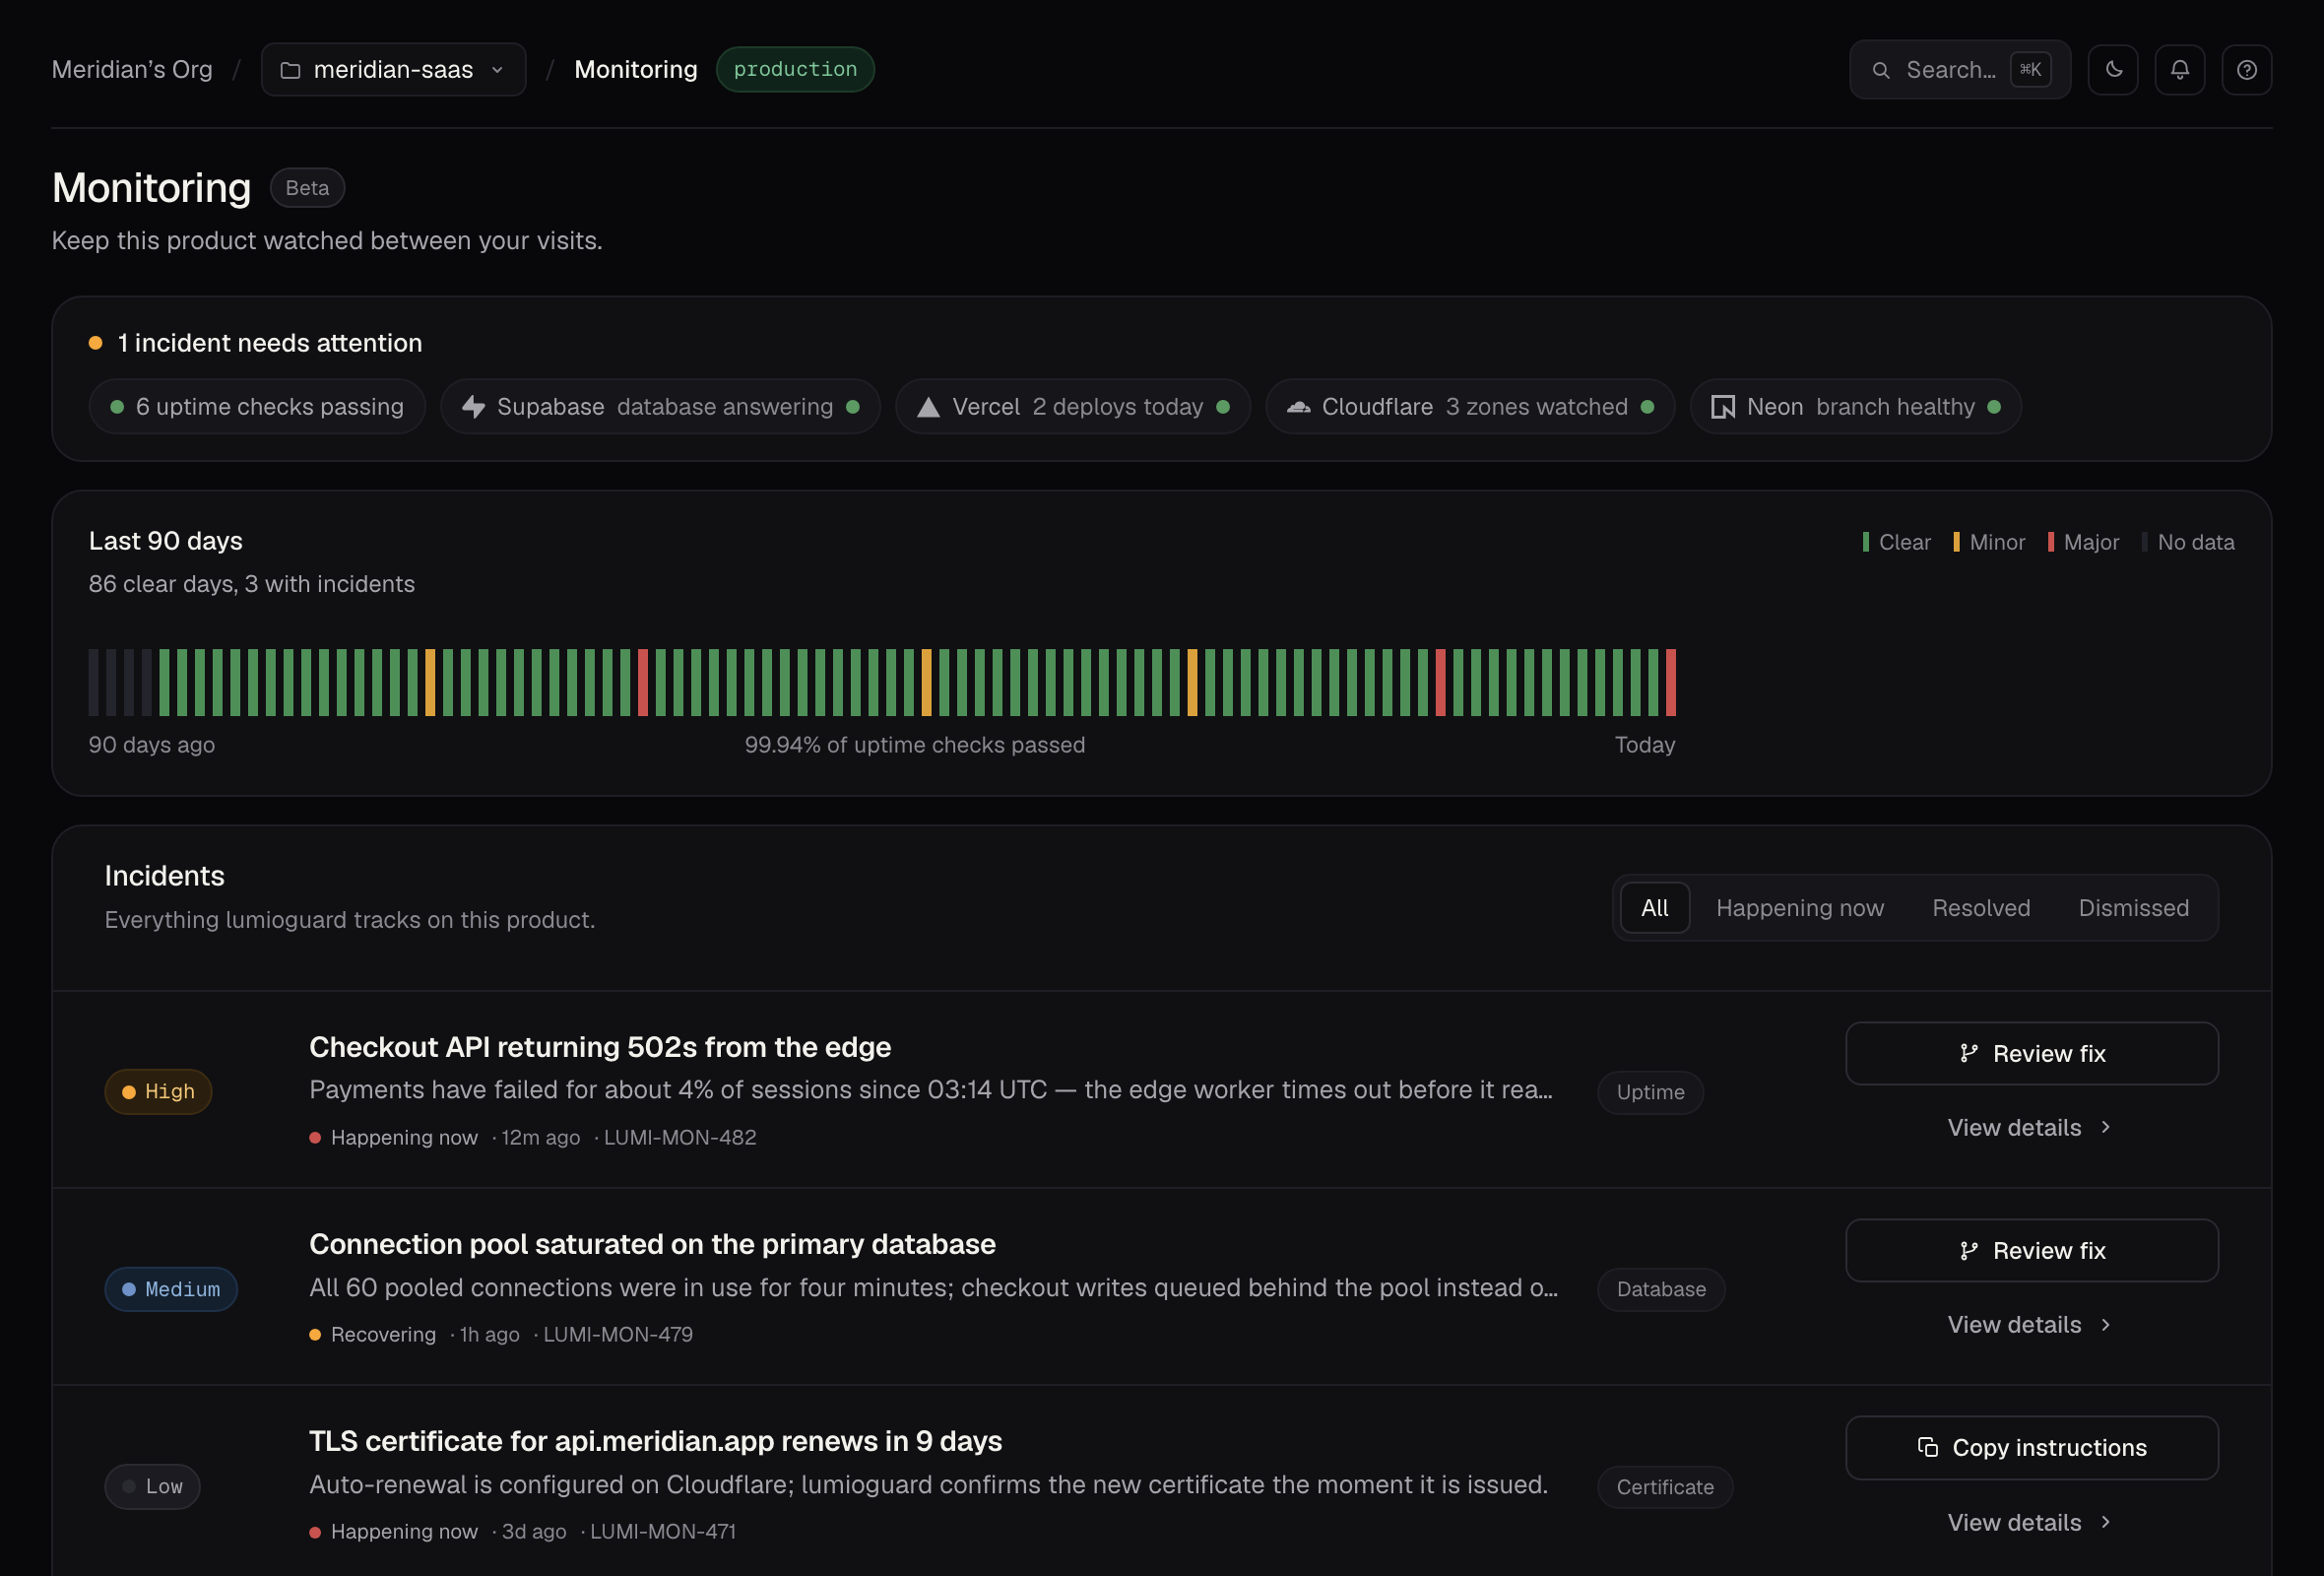Click the Certificate category tag

click(1665, 1487)
